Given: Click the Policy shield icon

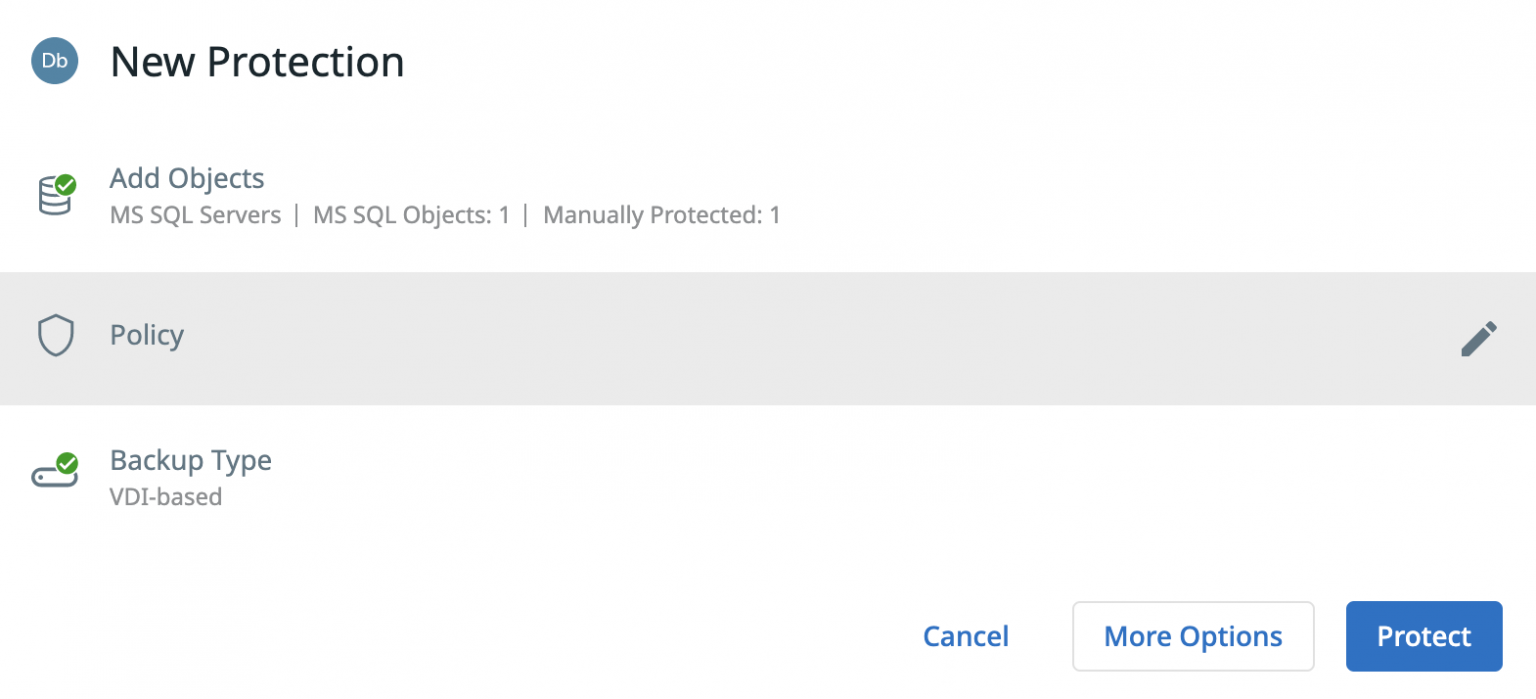Looking at the screenshot, I should click(55, 337).
